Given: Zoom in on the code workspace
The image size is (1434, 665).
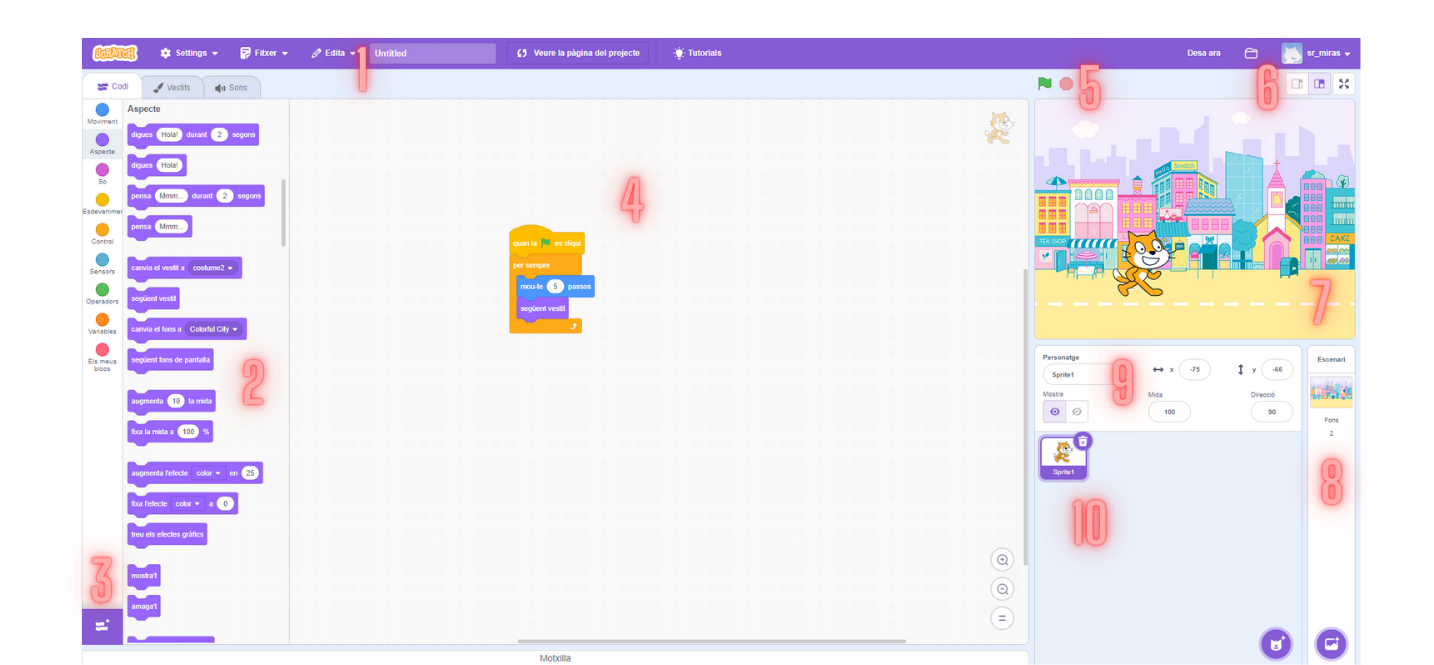Looking at the screenshot, I should (1002, 559).
